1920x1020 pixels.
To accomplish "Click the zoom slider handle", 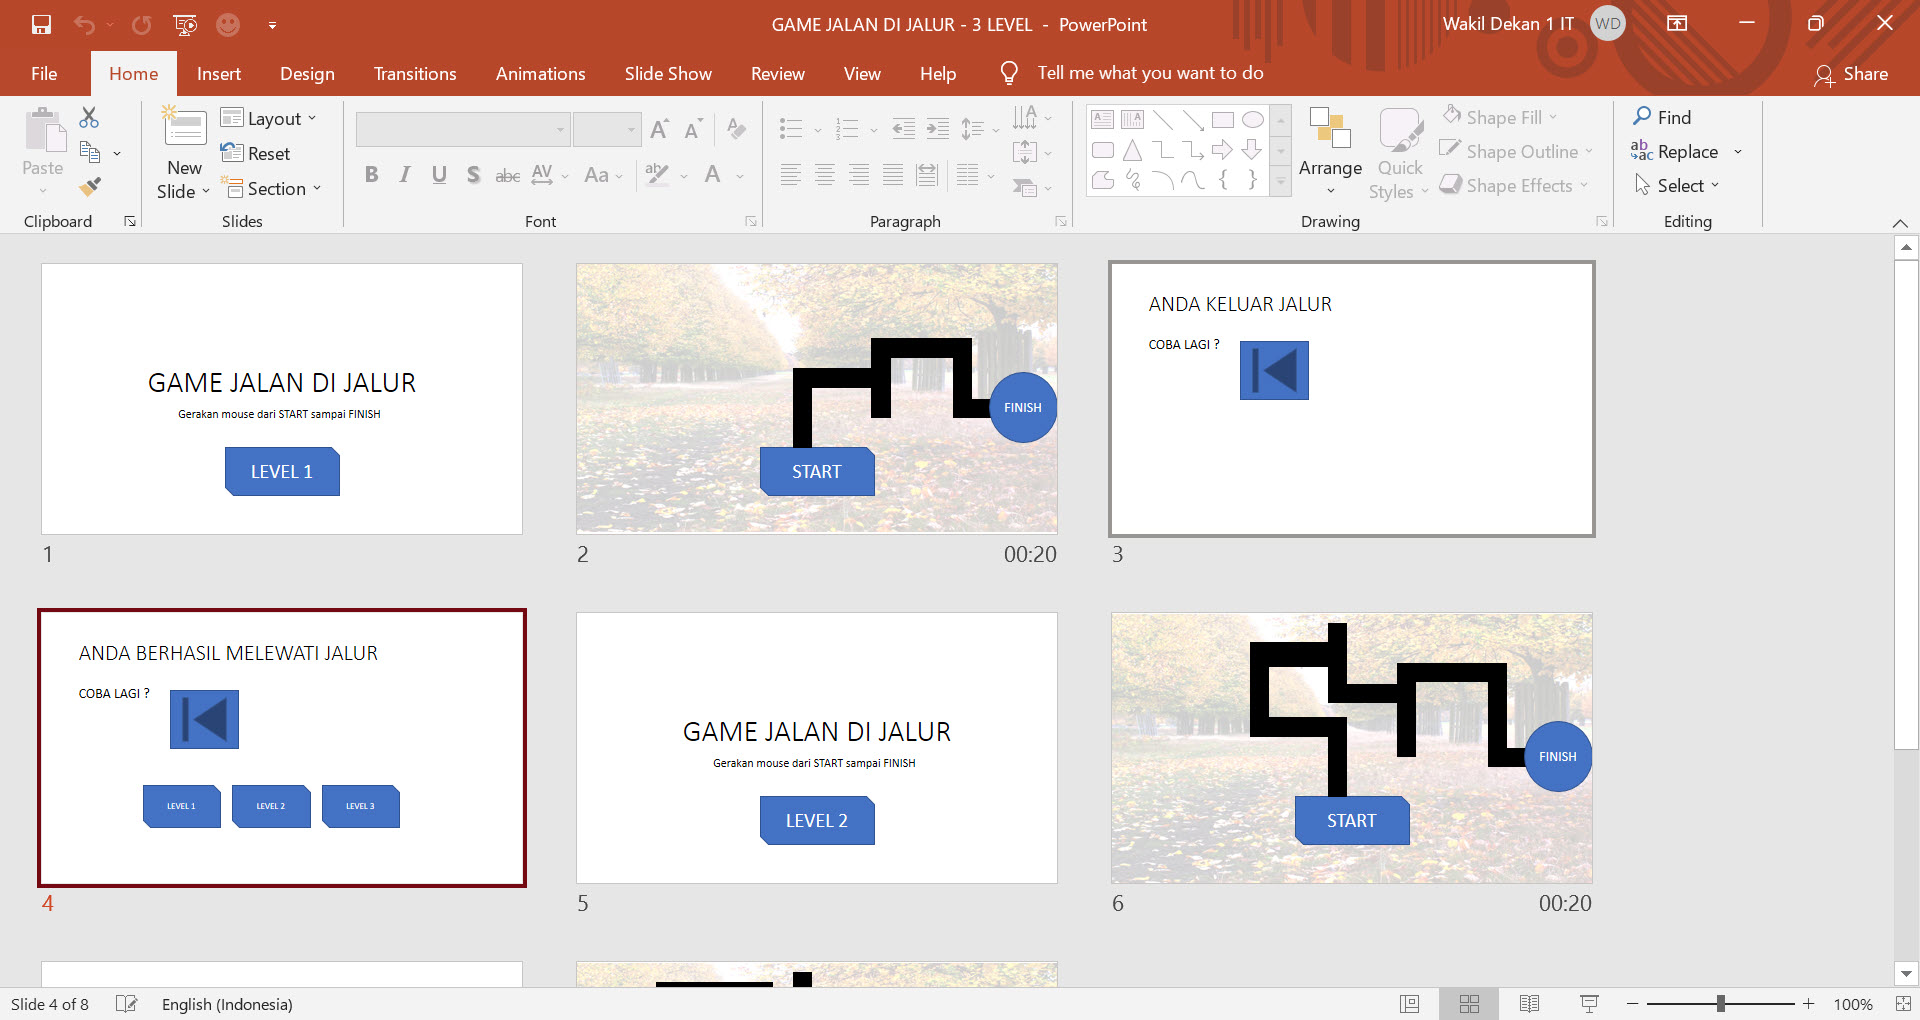I will (1720, 1004).
